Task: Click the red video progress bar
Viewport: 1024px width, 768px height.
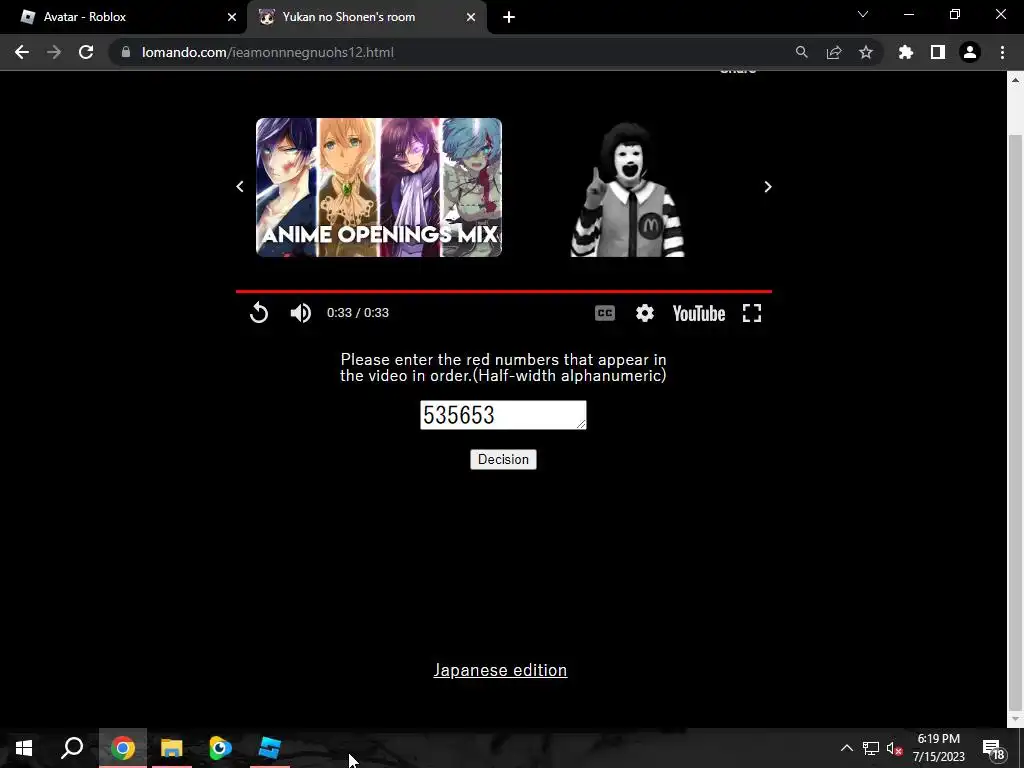Action: click(504, 291)
